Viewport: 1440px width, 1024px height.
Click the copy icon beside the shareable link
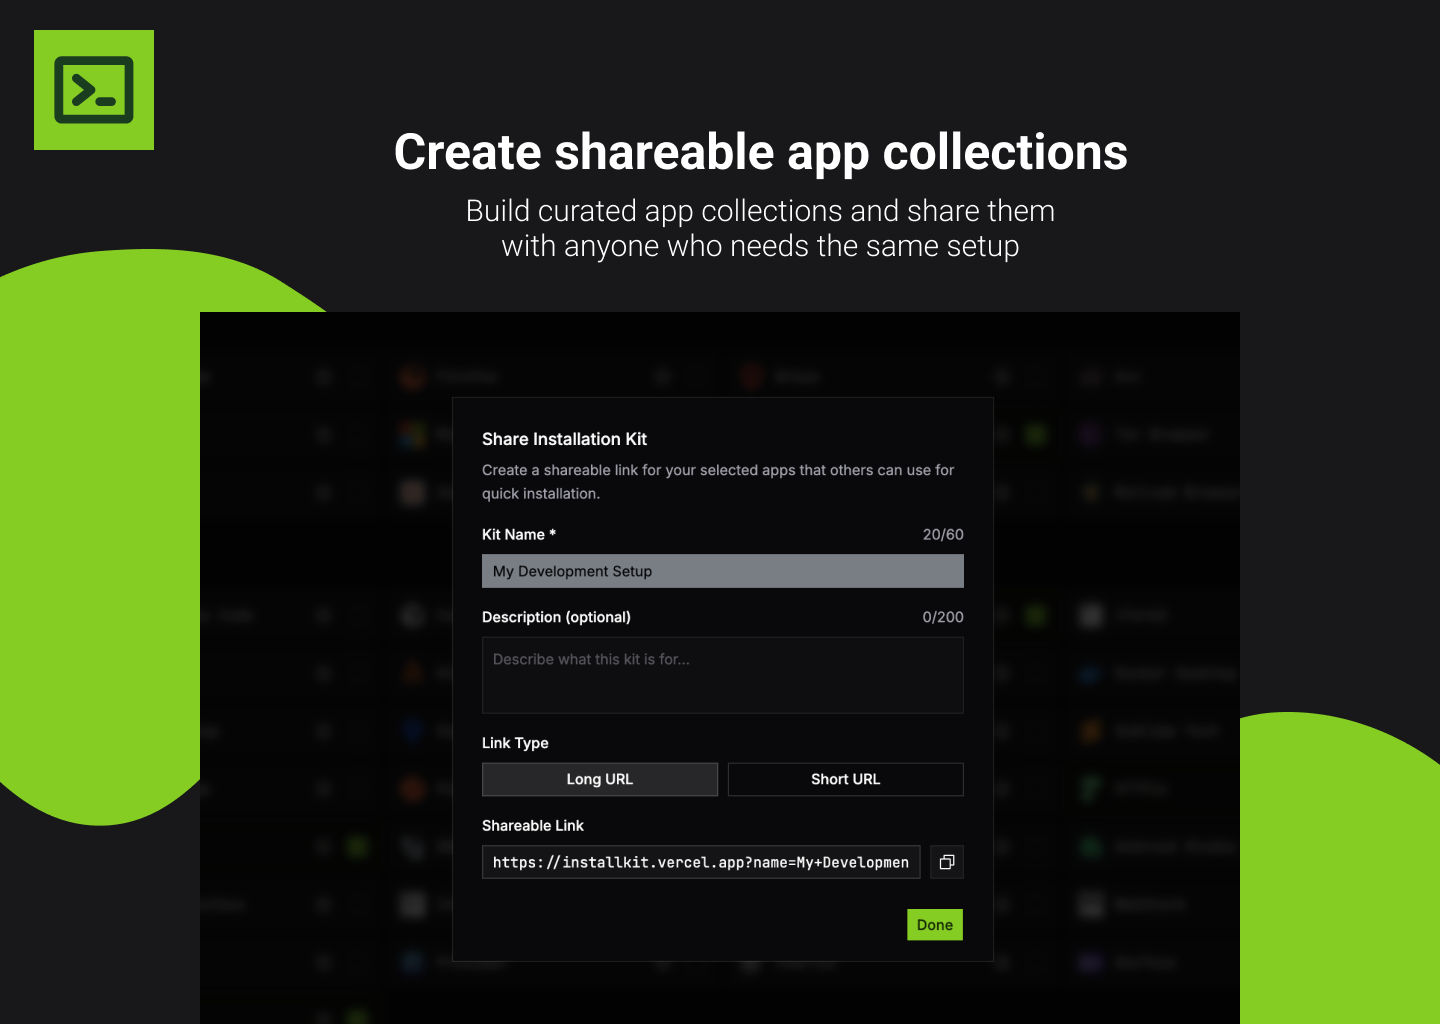pos(947,861)
